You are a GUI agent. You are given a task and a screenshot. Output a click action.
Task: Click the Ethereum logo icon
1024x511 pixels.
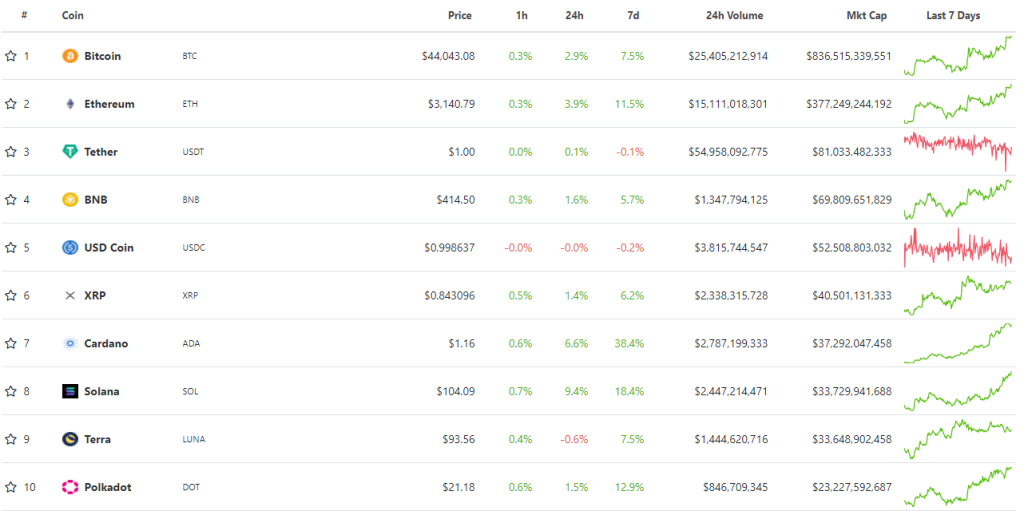[x=70, y=104]
